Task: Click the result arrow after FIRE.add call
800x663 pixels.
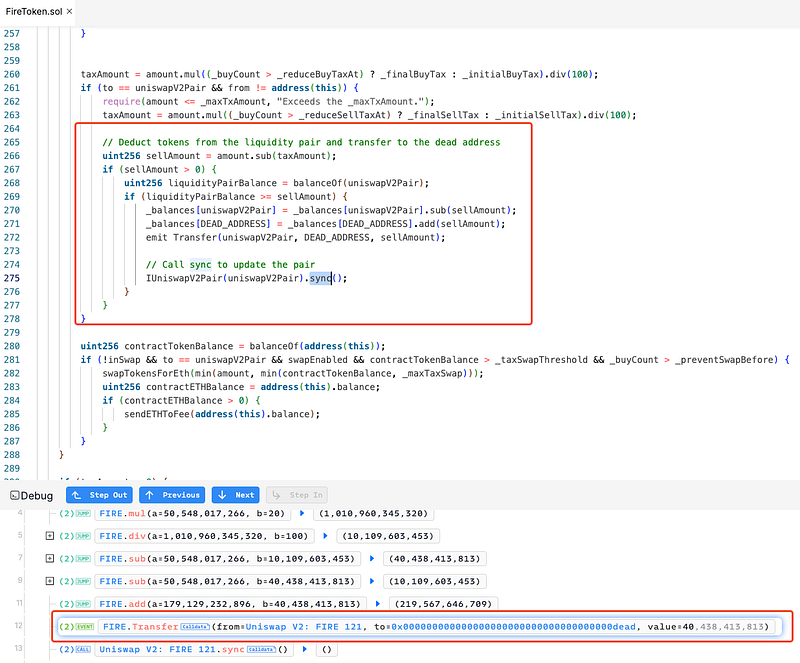Action: click(379, 604)
